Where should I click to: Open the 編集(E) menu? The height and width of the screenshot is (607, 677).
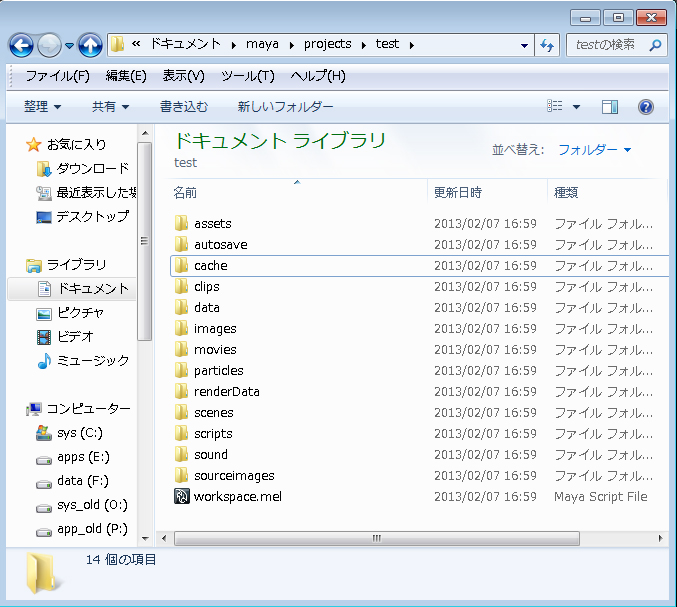(126, 76)
